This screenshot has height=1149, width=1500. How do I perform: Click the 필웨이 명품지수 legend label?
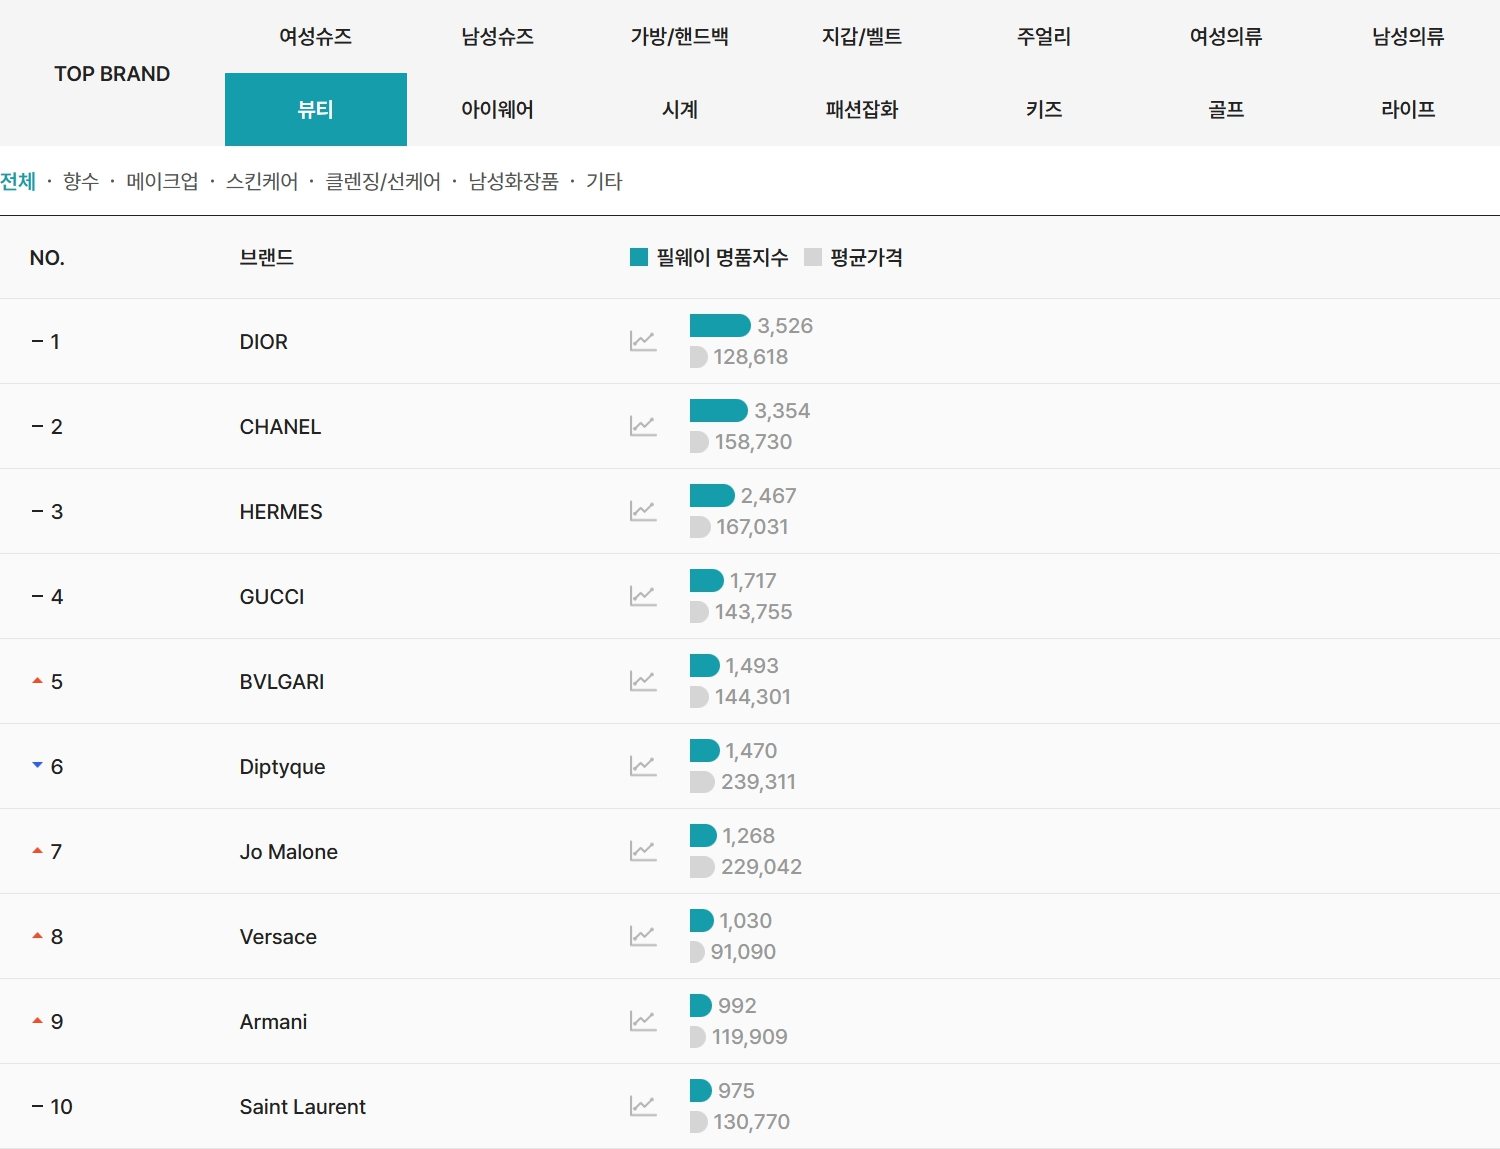click(x=722, y=257)
